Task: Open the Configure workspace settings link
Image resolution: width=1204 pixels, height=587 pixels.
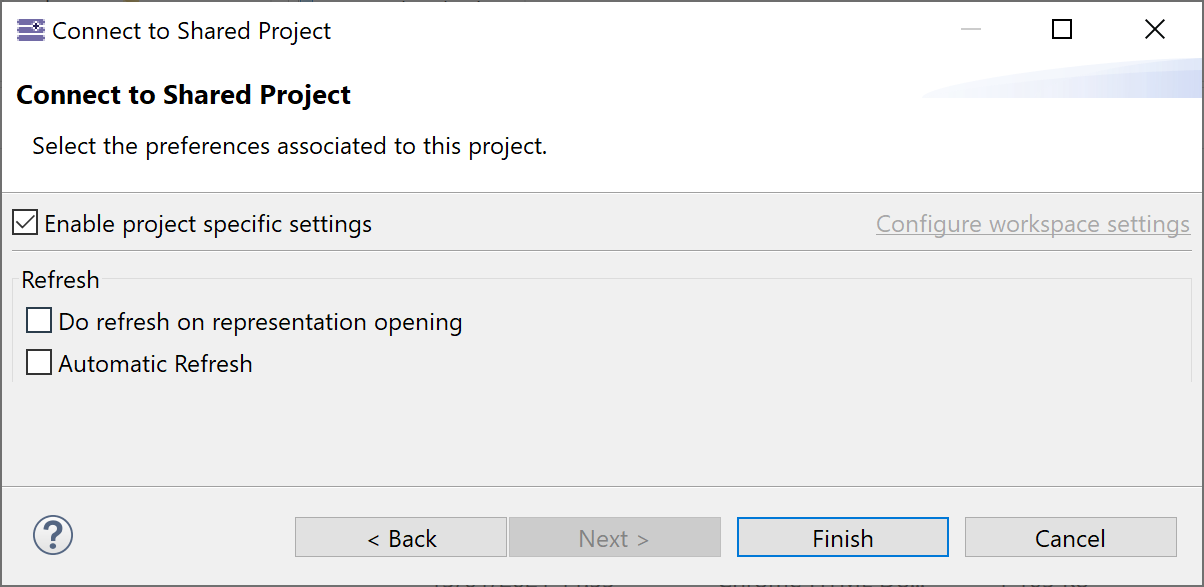Action: [x=1032, y=224]
